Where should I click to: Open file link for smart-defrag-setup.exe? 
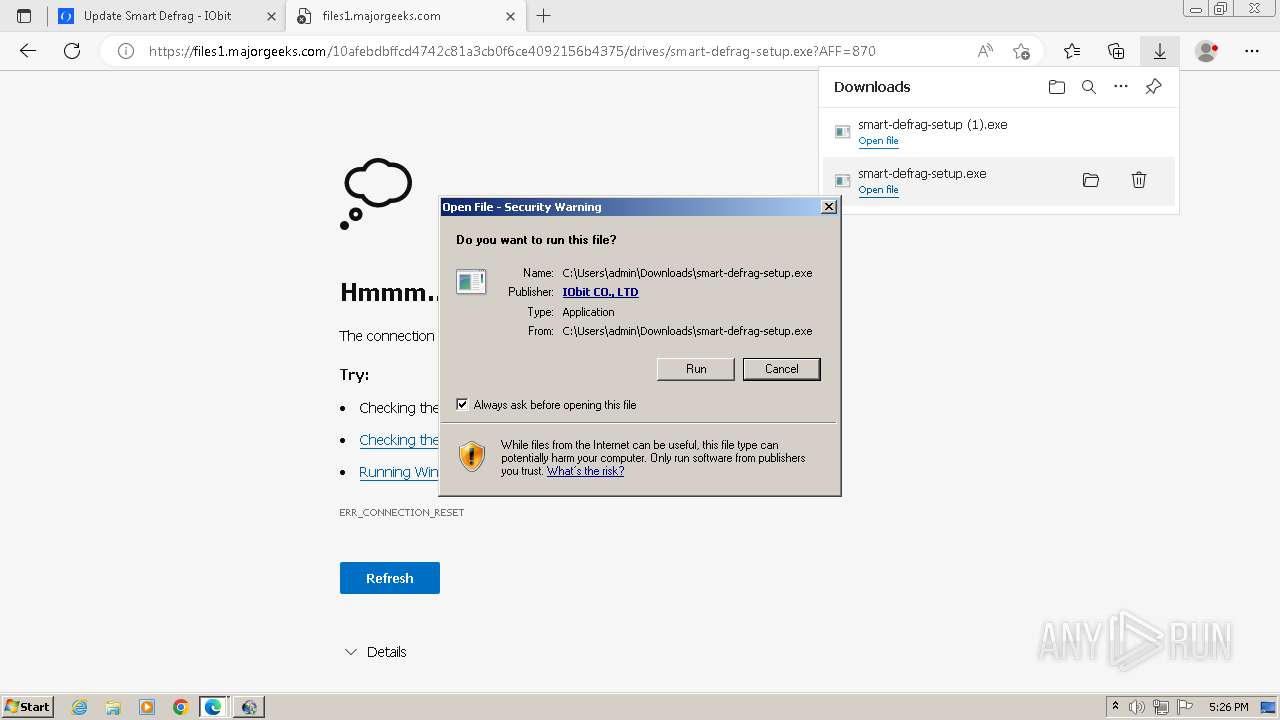[x=878, y=190]
